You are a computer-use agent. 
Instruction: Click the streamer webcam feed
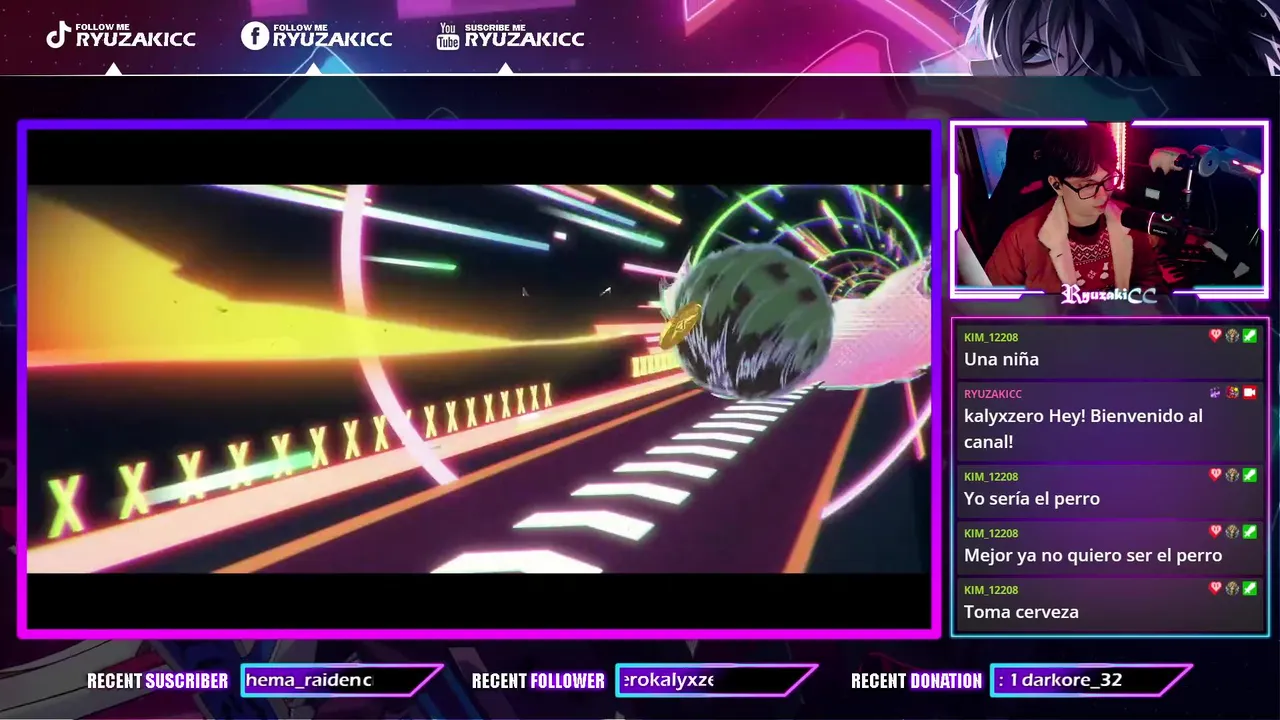(1109, 207)
